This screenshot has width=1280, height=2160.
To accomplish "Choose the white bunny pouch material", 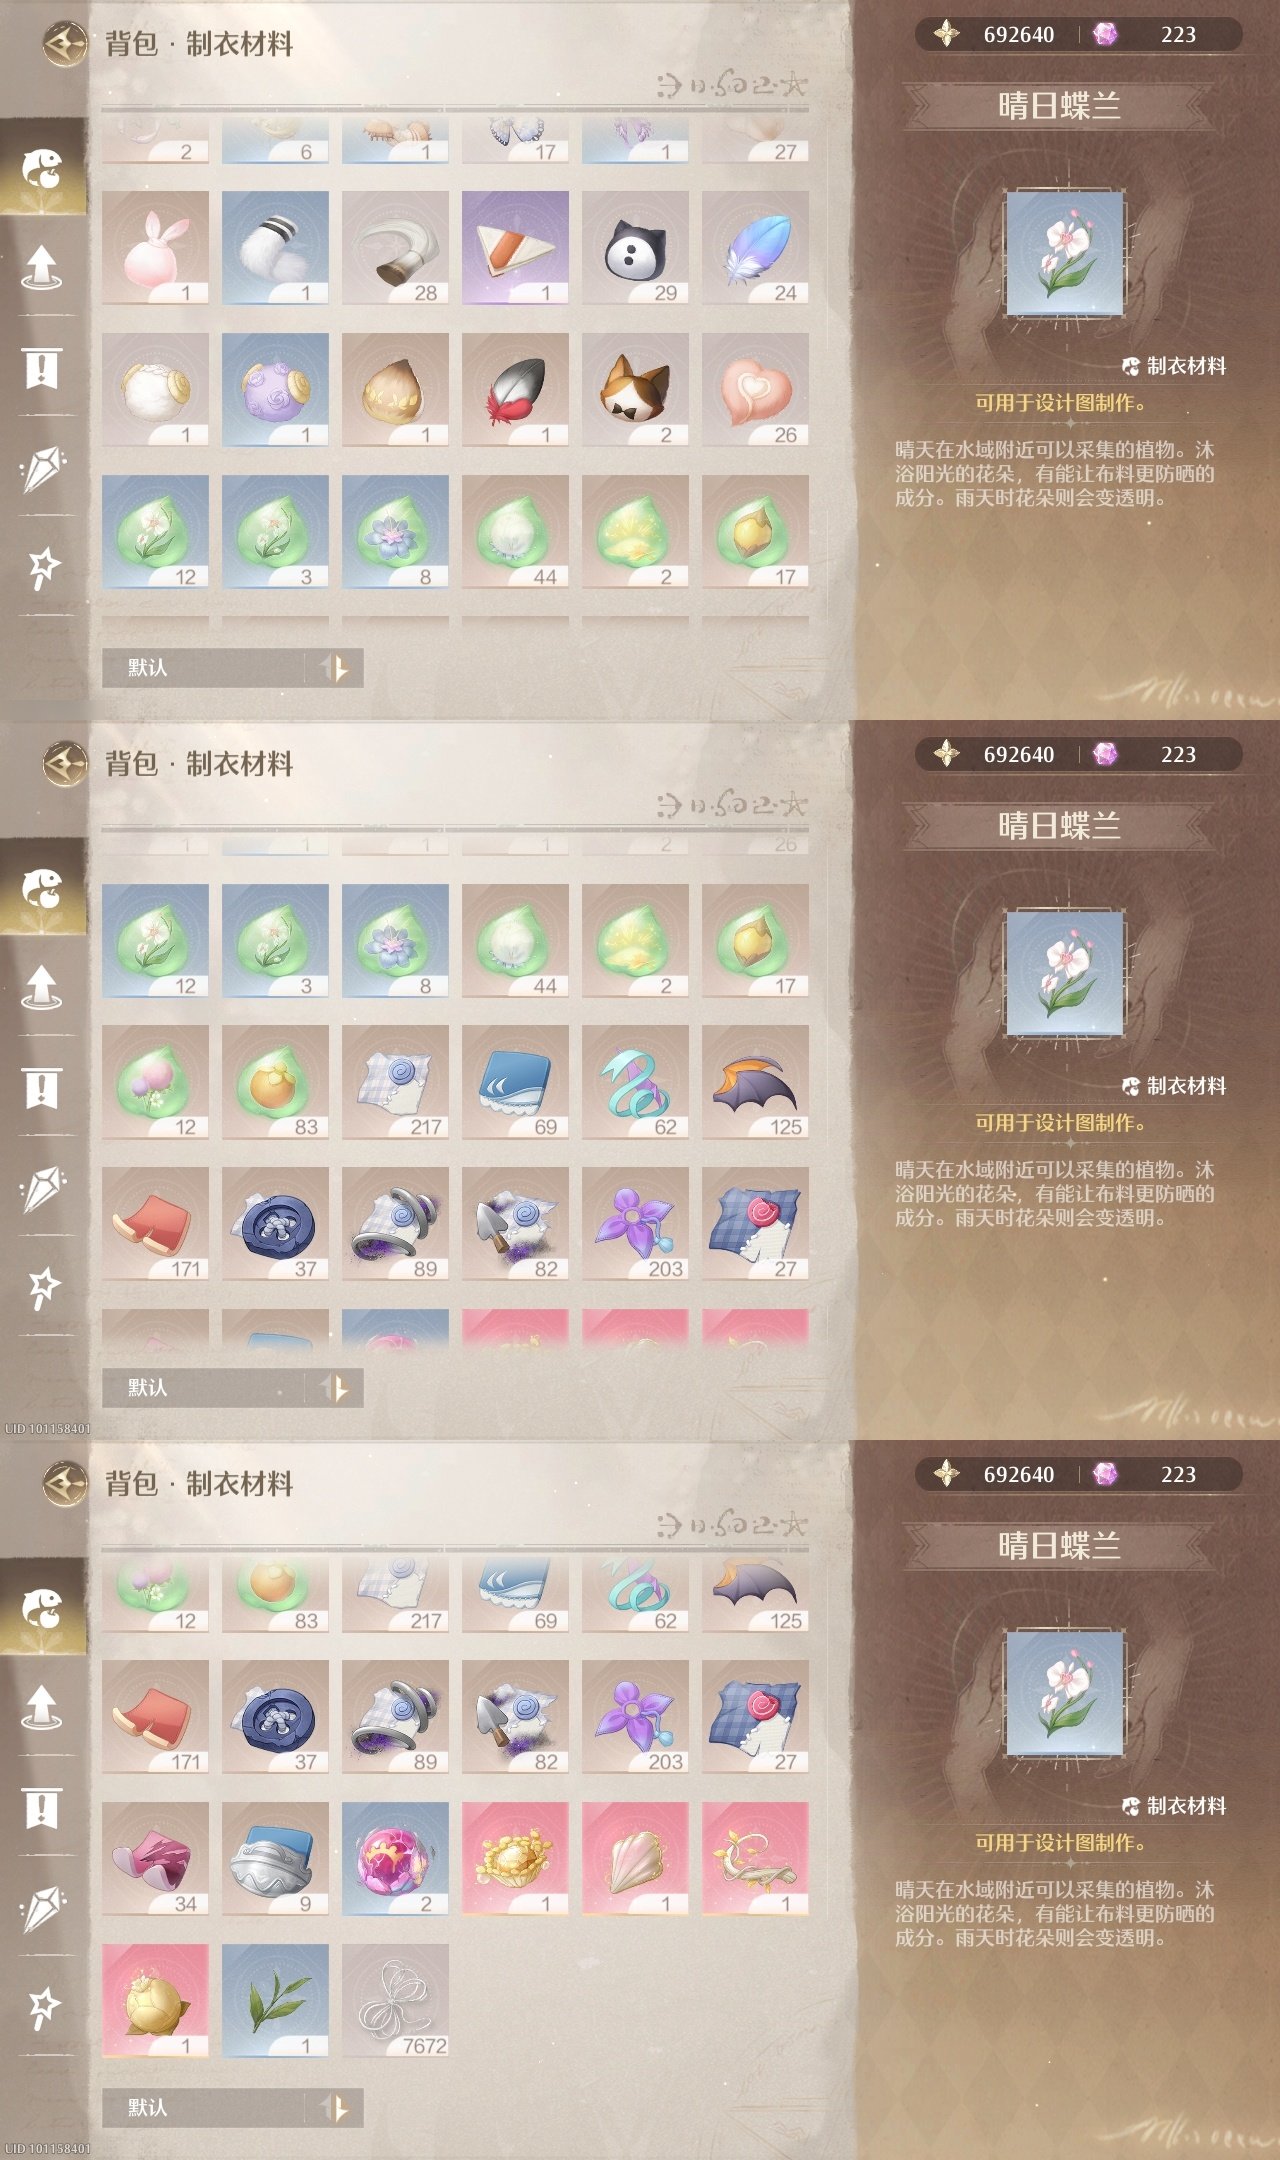I will [155, 247].
